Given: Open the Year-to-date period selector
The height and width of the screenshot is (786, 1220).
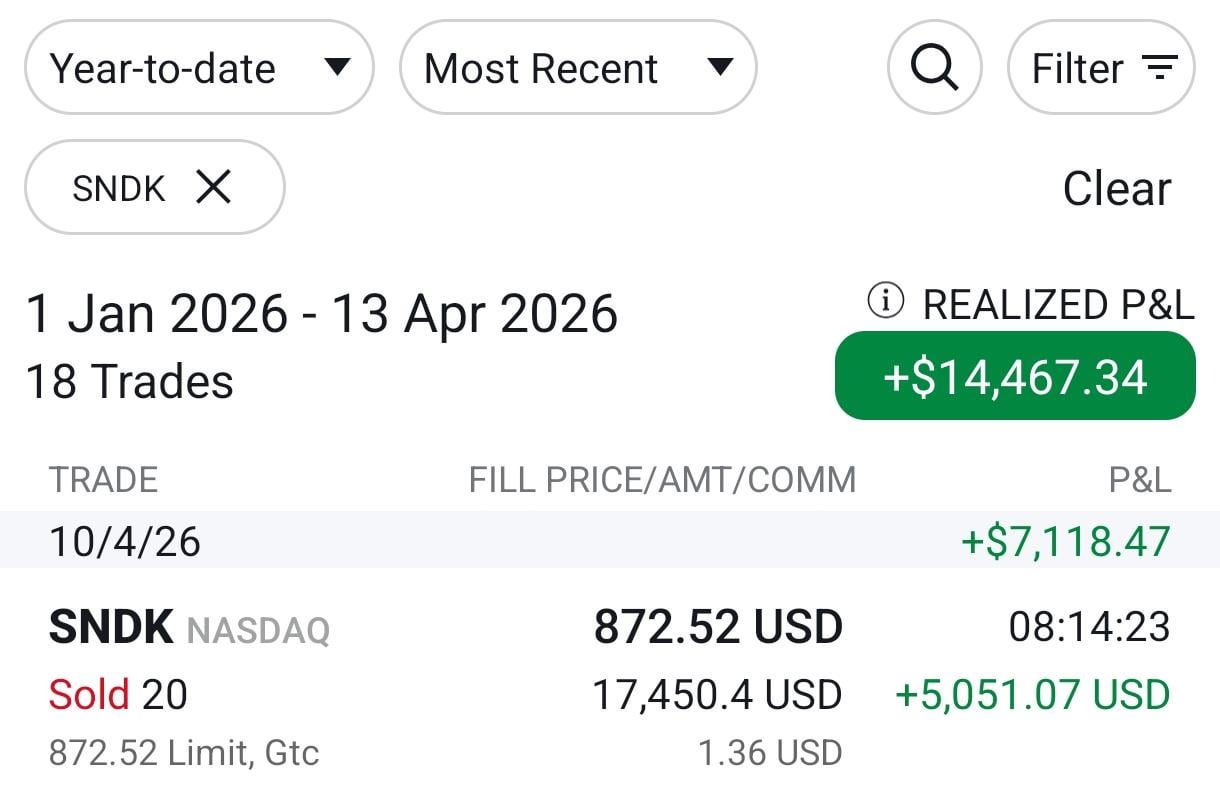Looking at the screenshot, I should click(165, 68).
